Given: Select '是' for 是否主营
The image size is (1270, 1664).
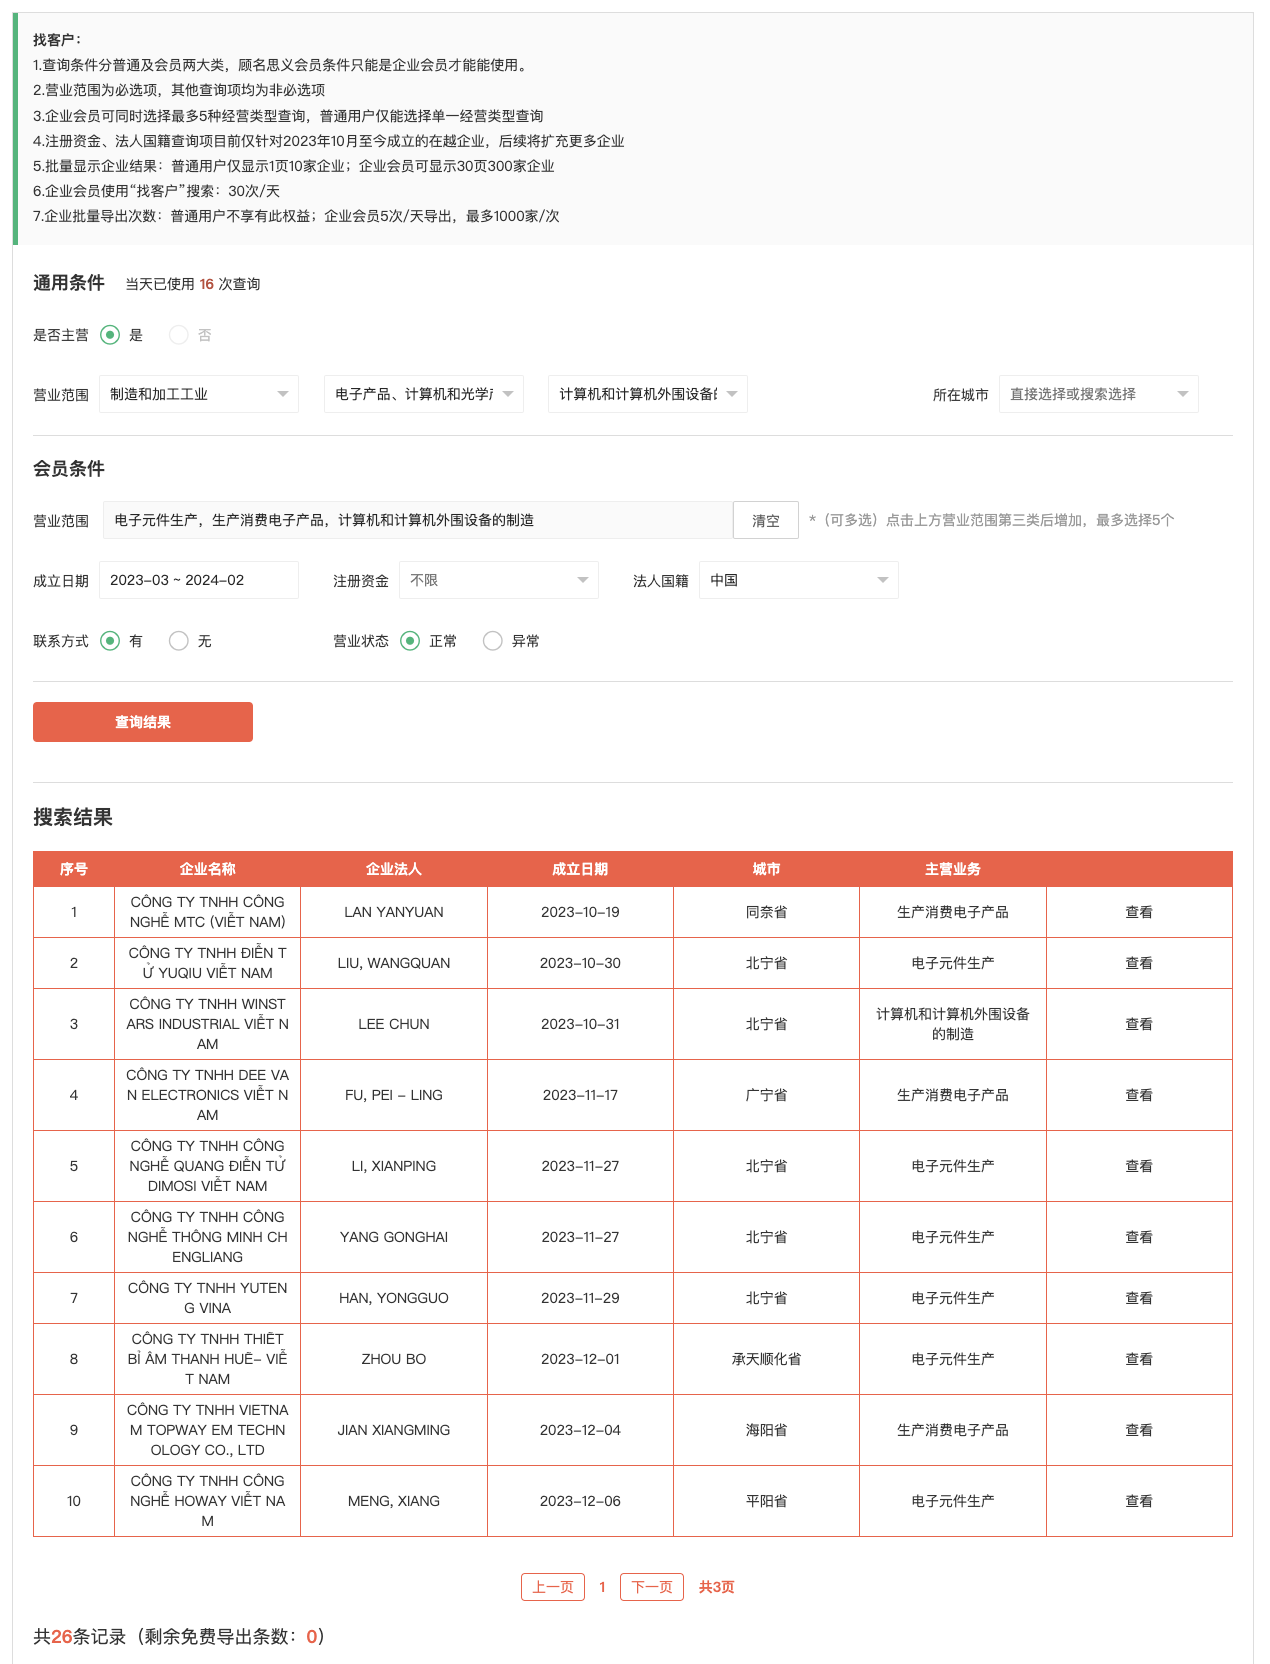Looking at the screenshot, I should (110, 335).
